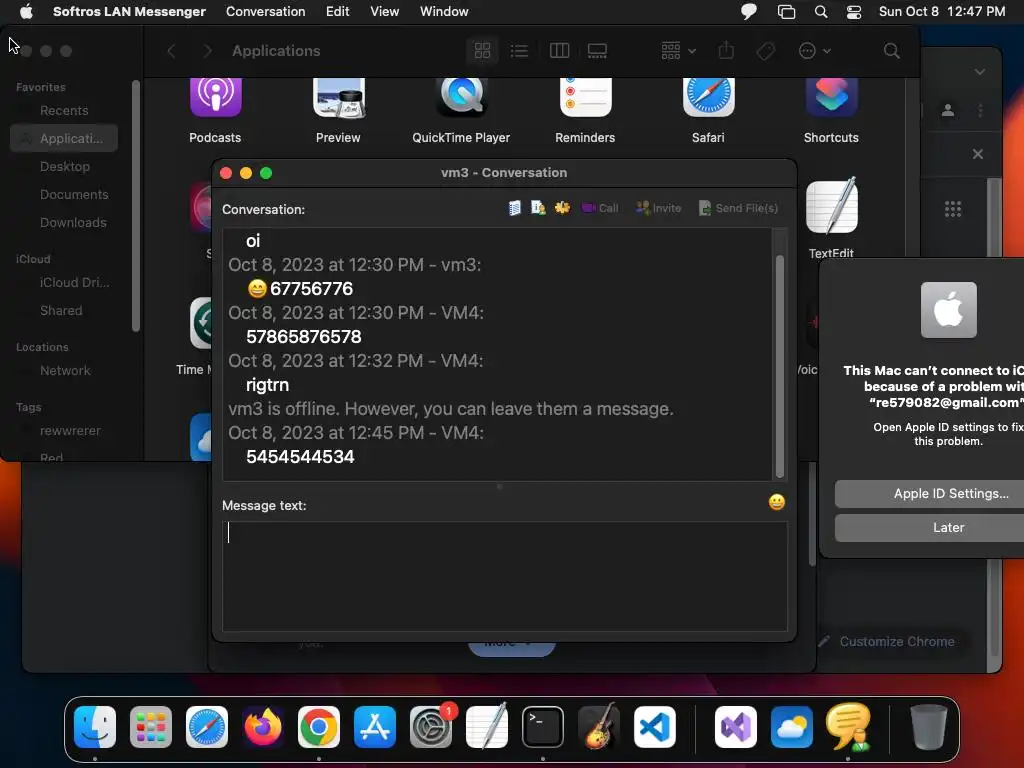
Task: Open the View menu
Action: coord(384,11)
